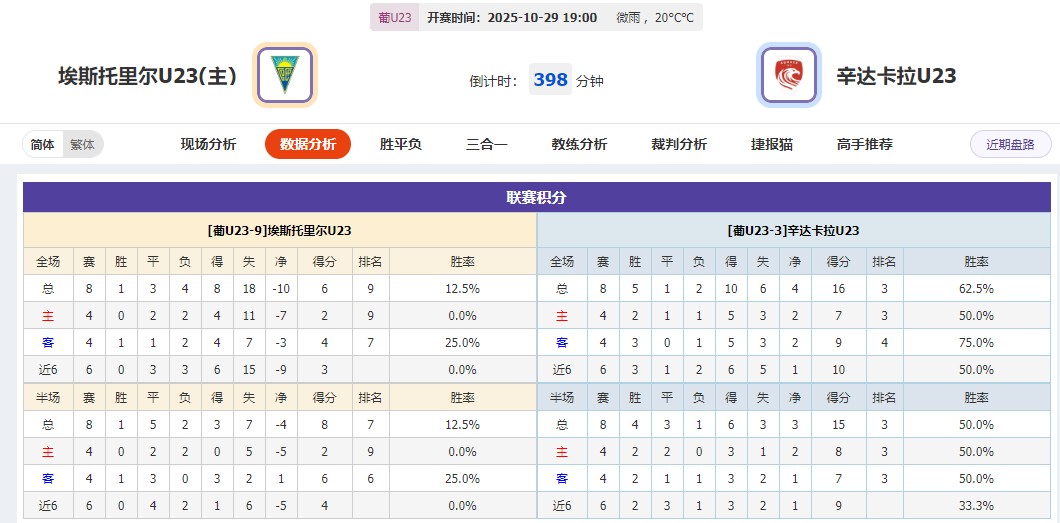
Task: Click the 398 minute countdown value
Action: point(550,80)
